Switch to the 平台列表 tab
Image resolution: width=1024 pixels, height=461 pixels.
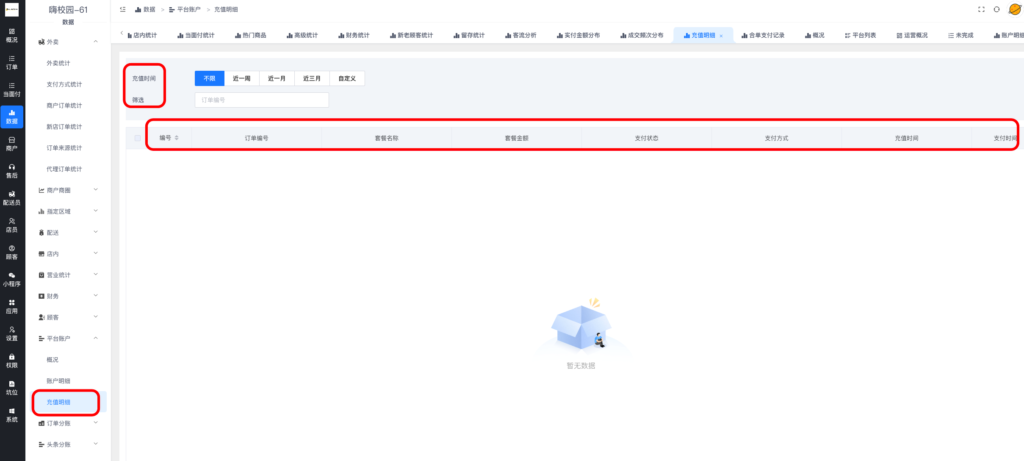click(x=859, y=35)
